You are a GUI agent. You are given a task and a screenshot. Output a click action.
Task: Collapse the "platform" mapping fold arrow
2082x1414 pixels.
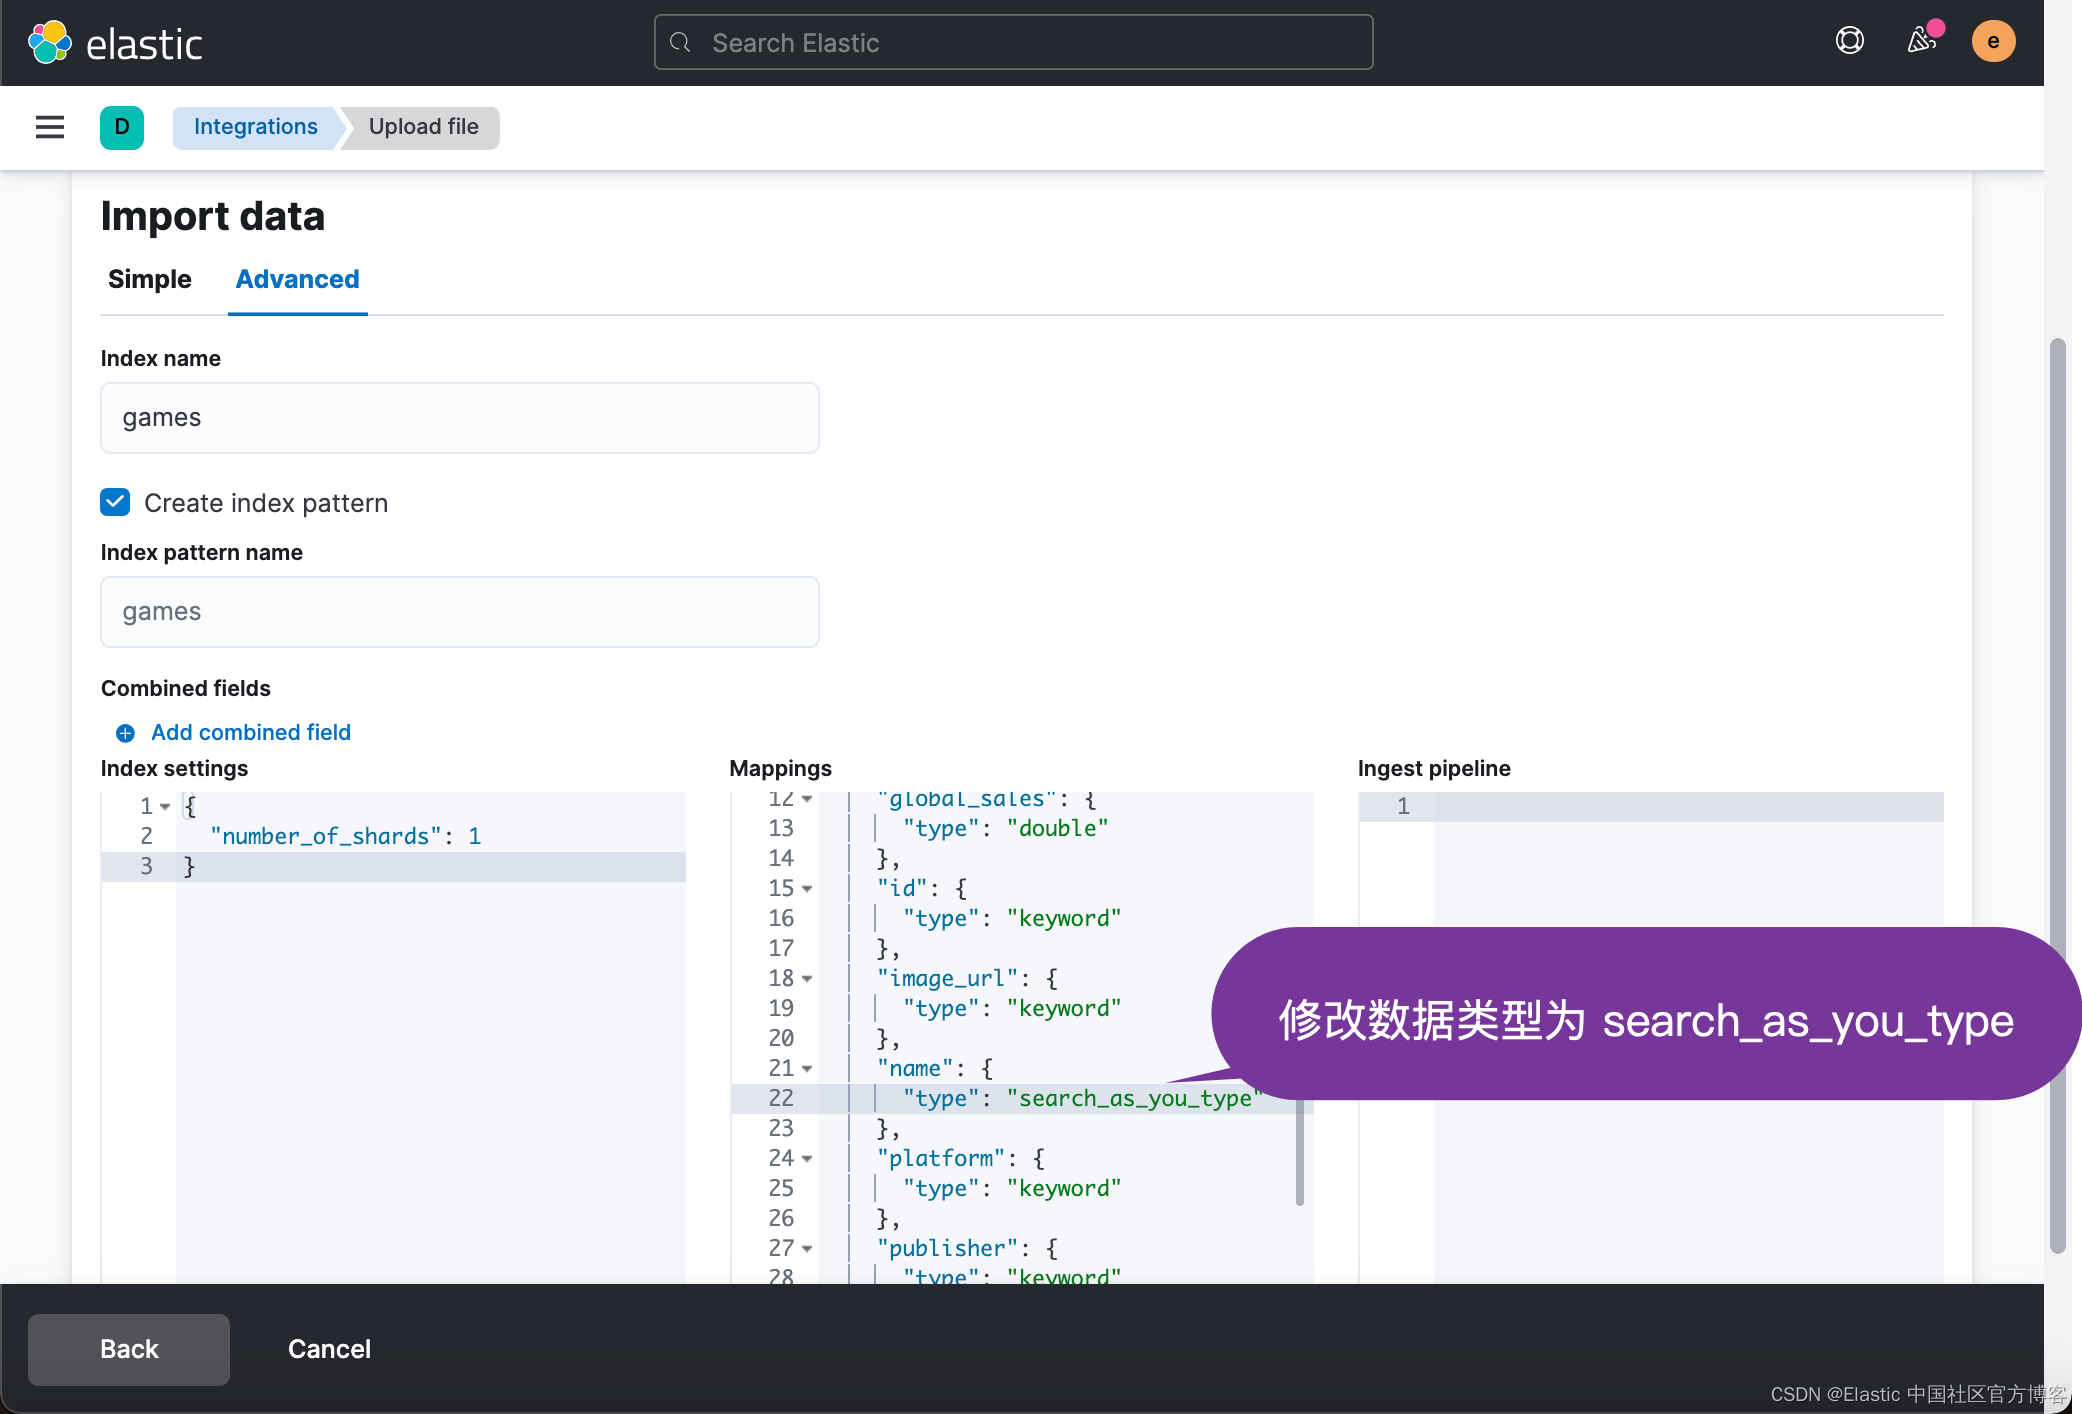(807, 1158)
